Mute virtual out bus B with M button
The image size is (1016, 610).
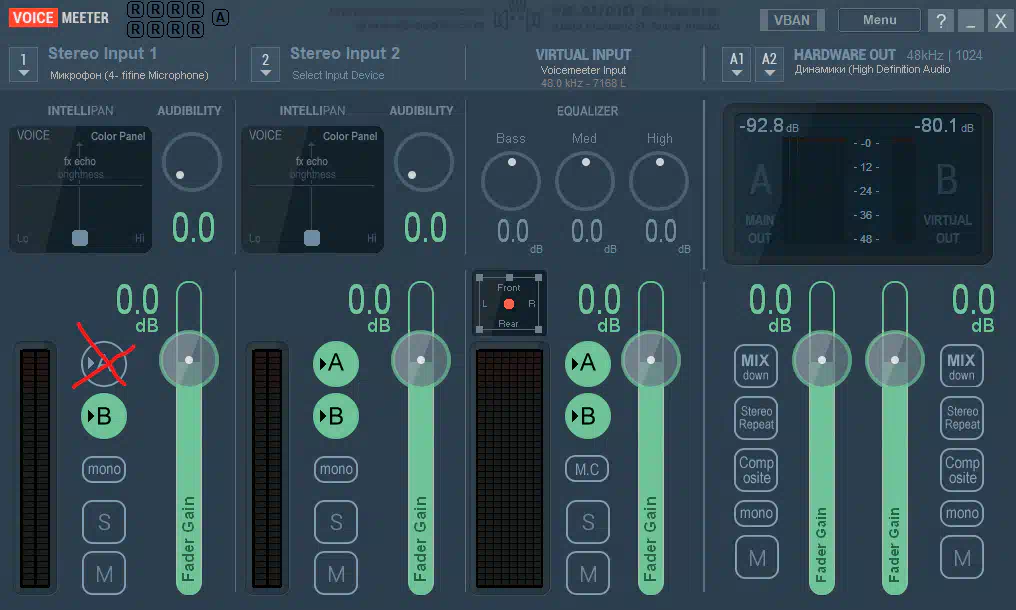coord(962,557)
